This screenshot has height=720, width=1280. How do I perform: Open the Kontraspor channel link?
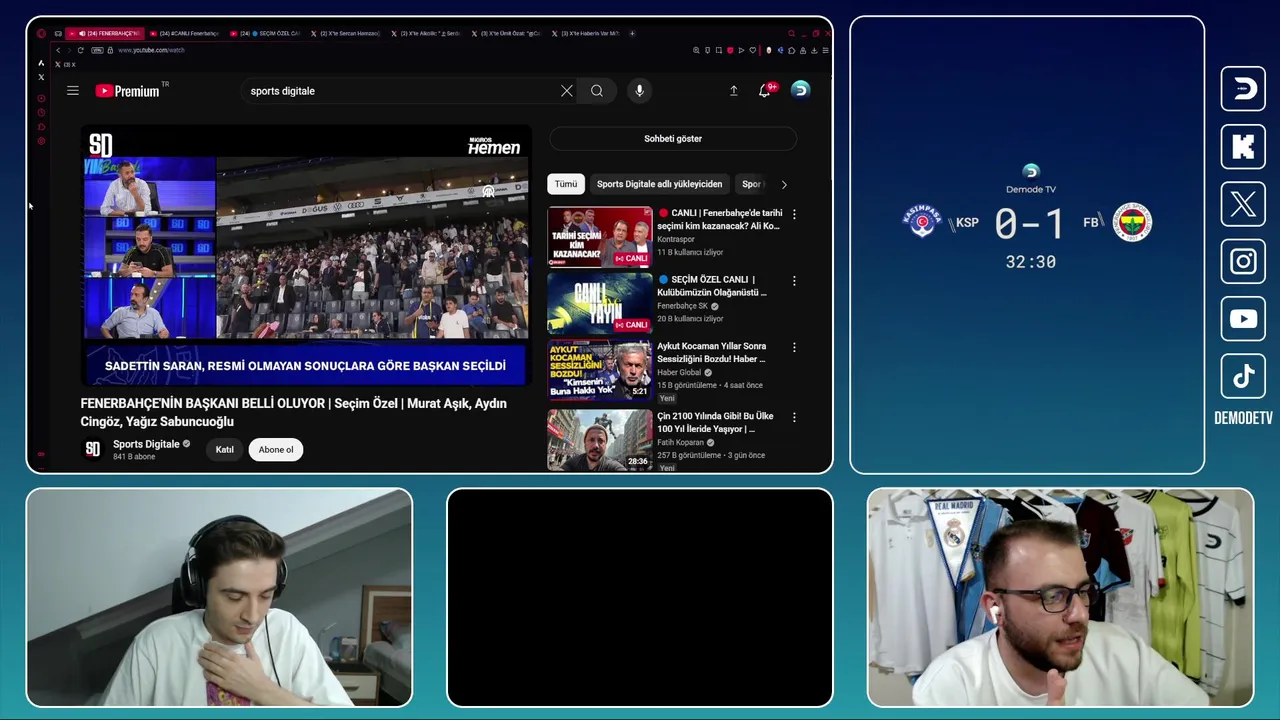pos(676,239)
